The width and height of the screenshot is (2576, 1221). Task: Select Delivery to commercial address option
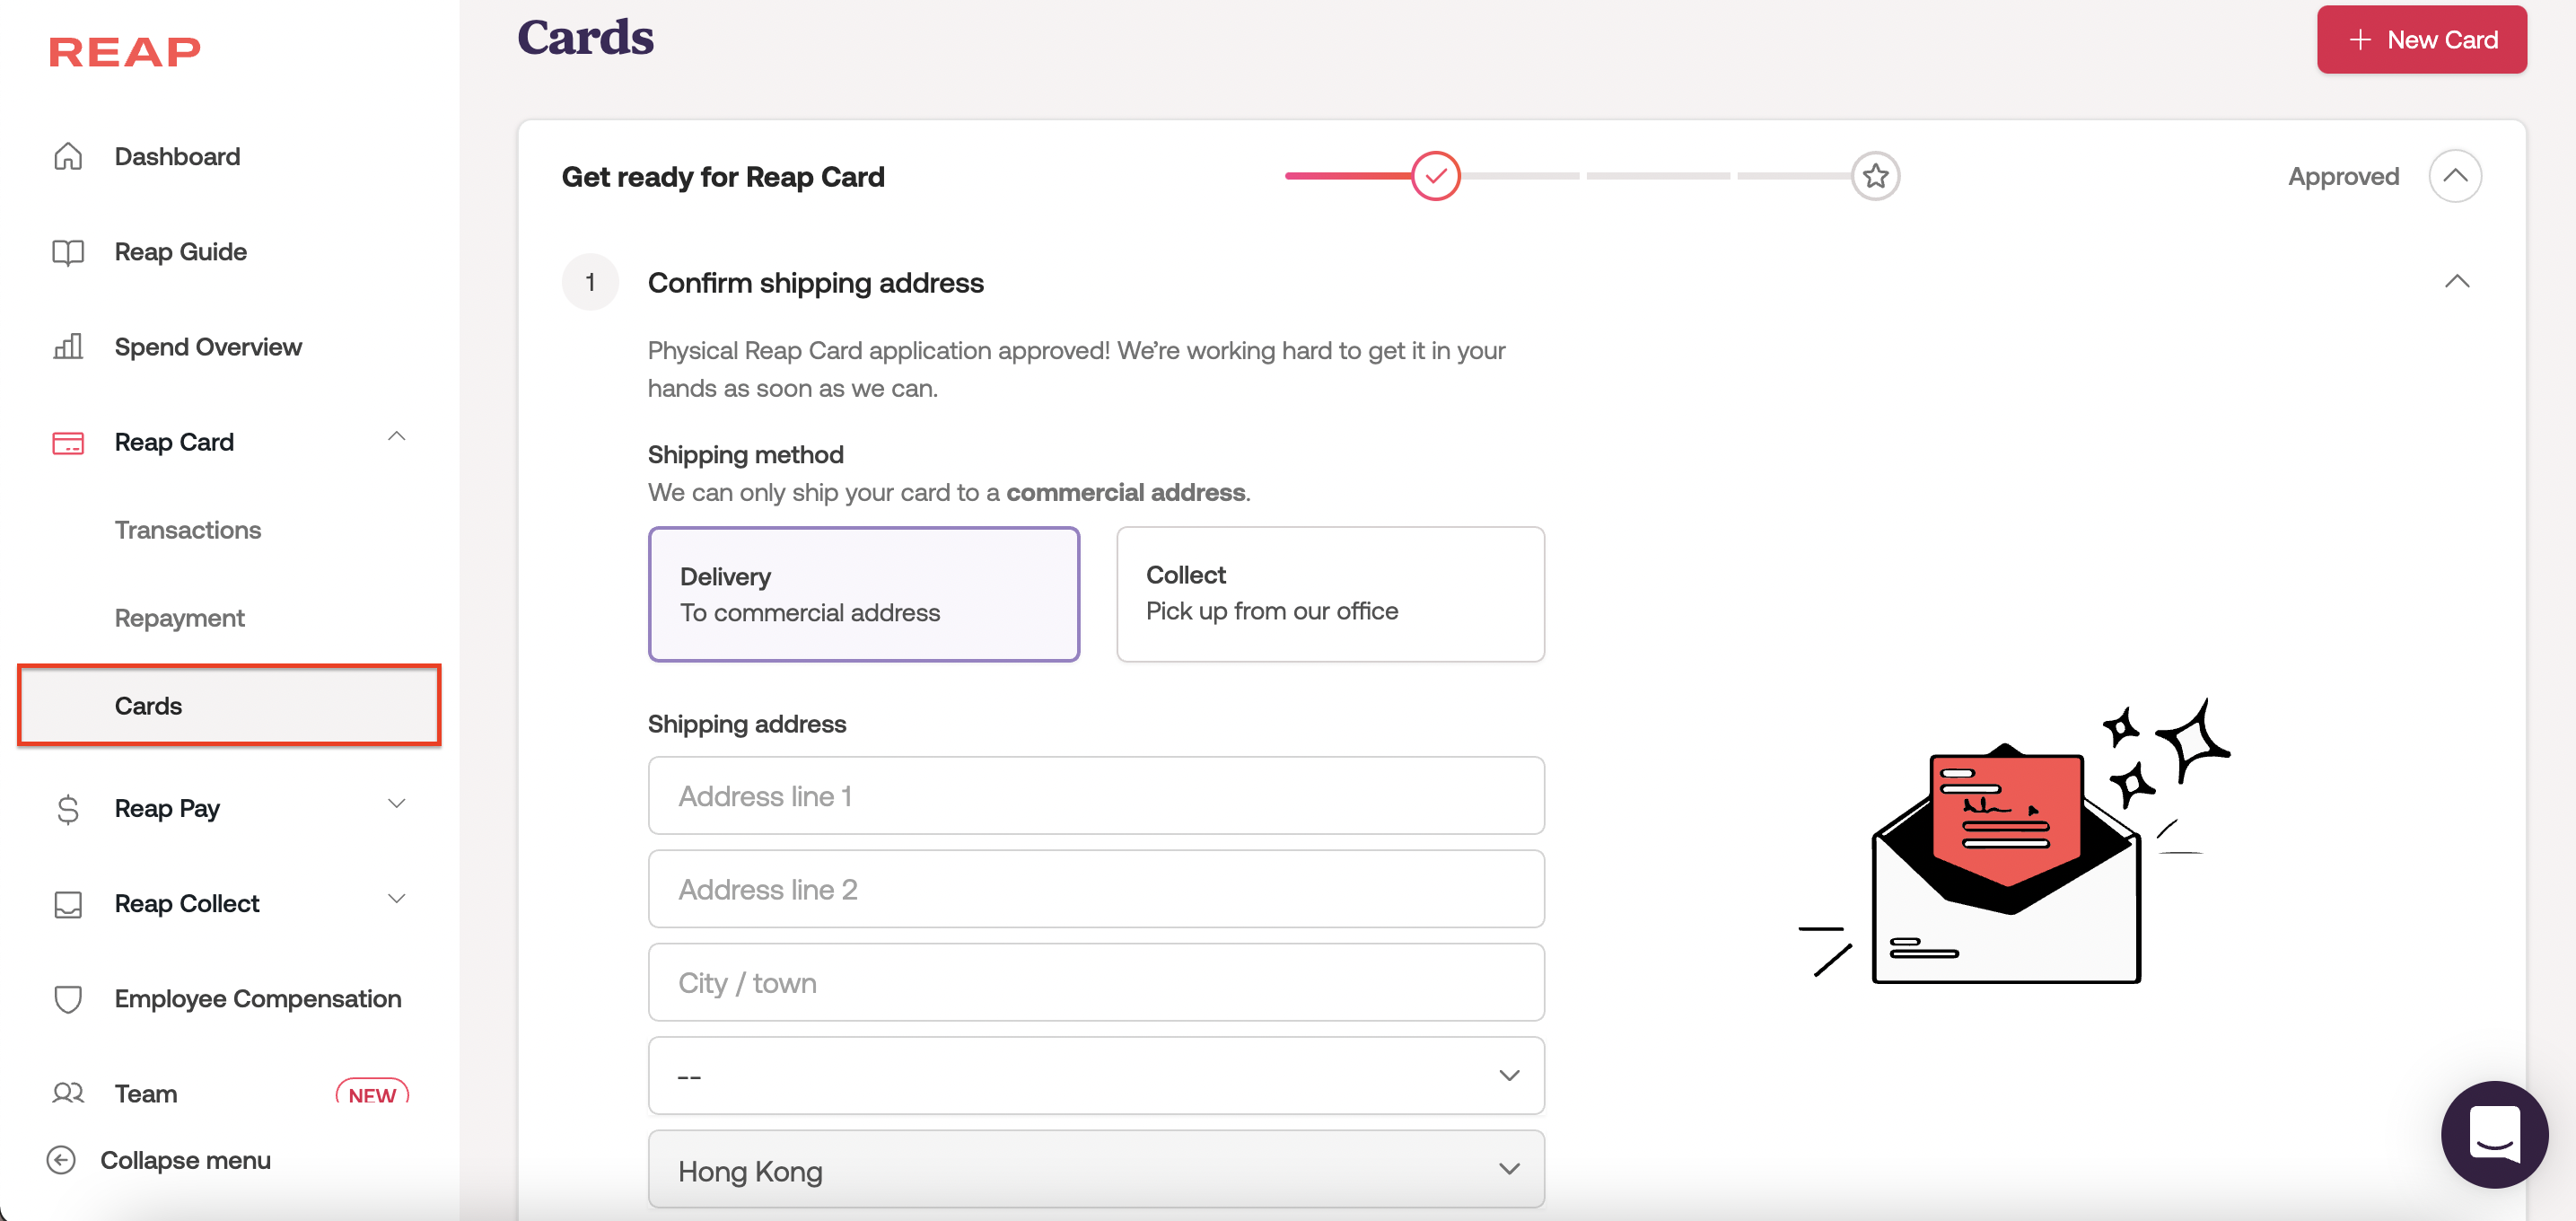tap(863, 594)
